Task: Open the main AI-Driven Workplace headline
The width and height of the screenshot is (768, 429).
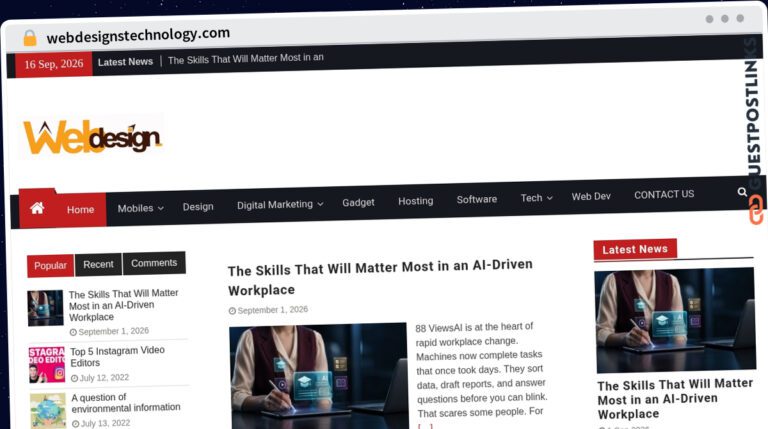Action: click(x=380, y=278)
